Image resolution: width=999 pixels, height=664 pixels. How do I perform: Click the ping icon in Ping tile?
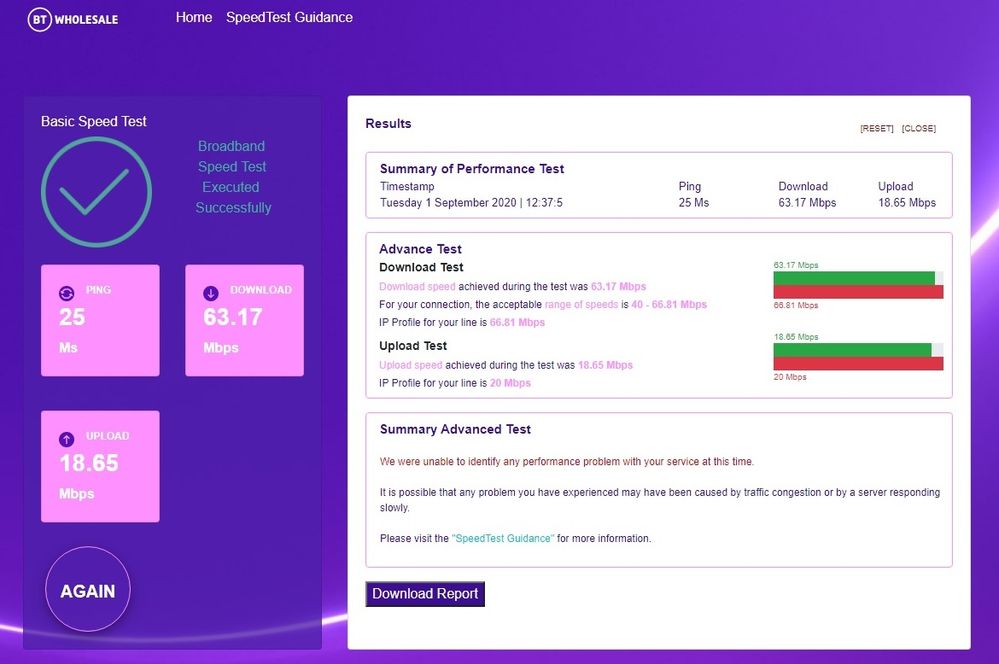point(66,293)
